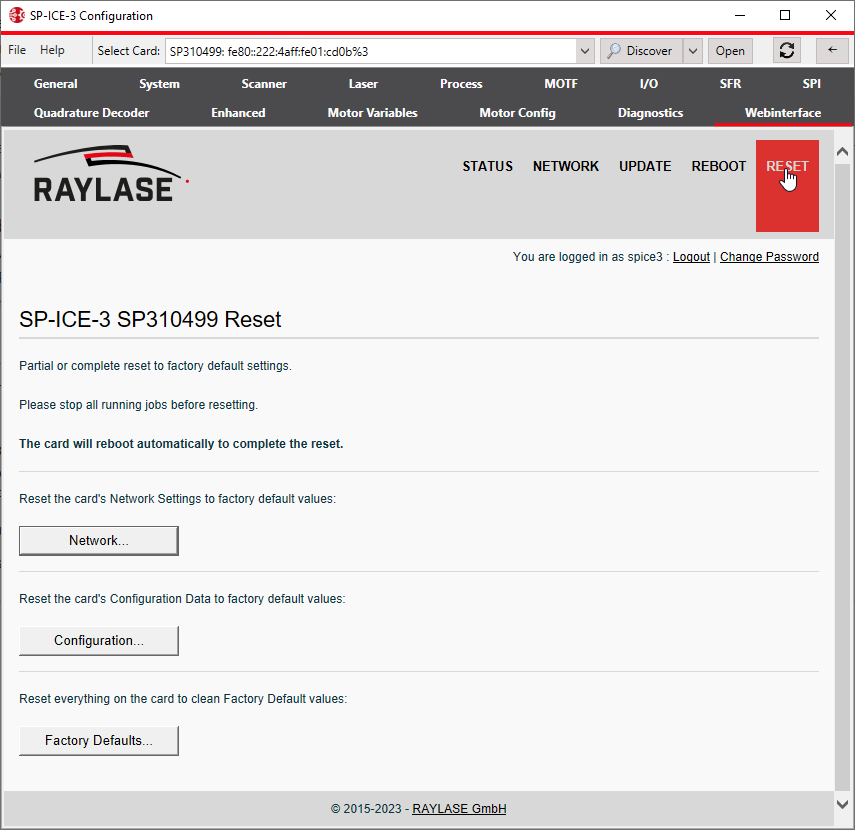Click the Configuration... reset button
Viewport: 855px width, 830px height.
pos(99,640)
